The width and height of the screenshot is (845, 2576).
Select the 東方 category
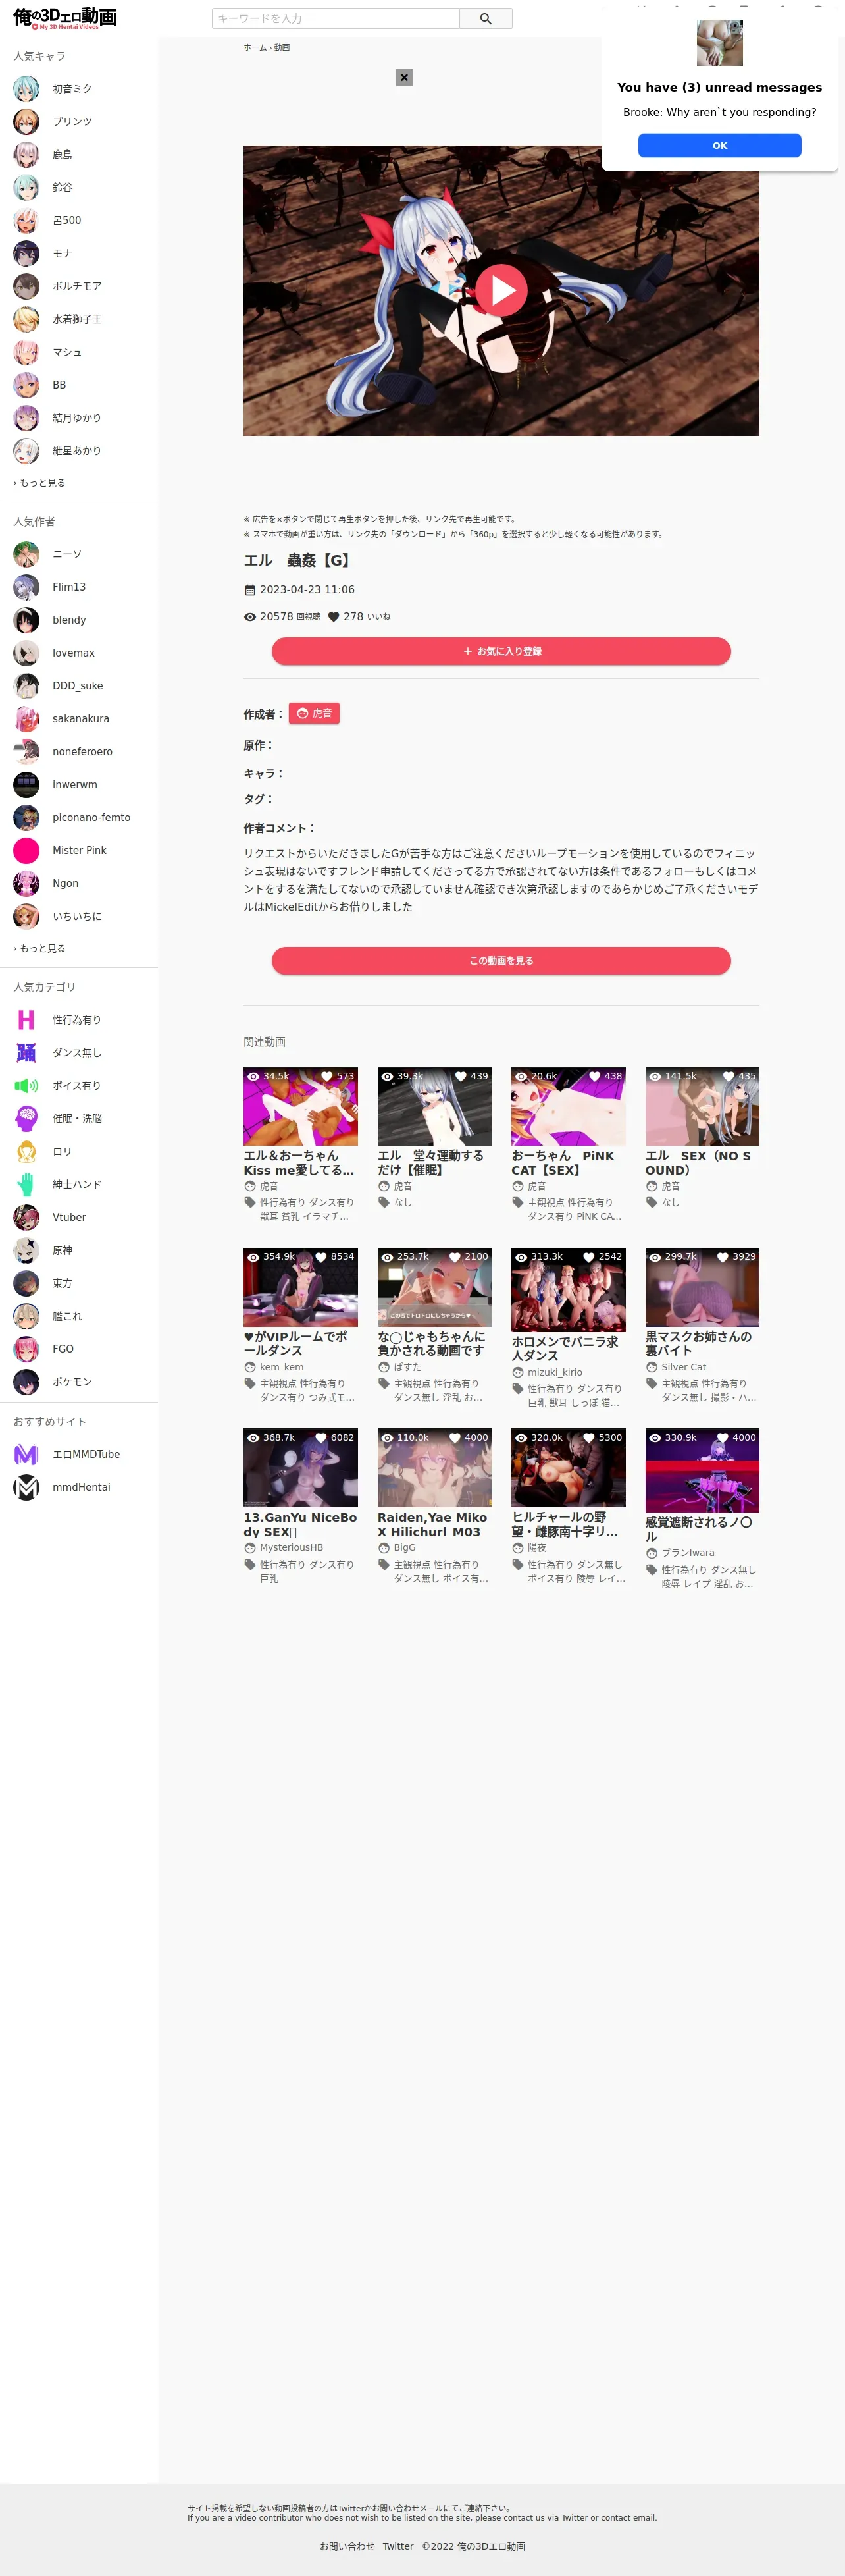click(62, 1284)
